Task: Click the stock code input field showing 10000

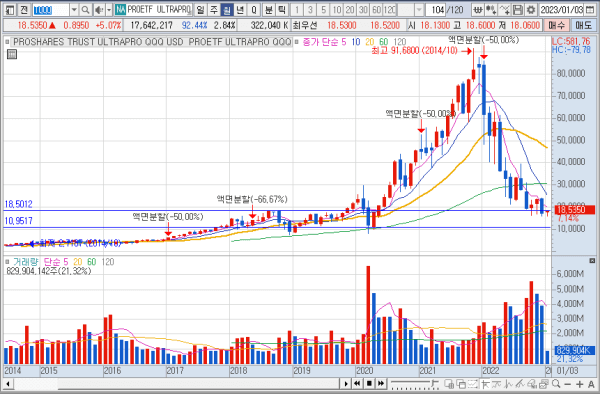Action: (x=51, y=10)
